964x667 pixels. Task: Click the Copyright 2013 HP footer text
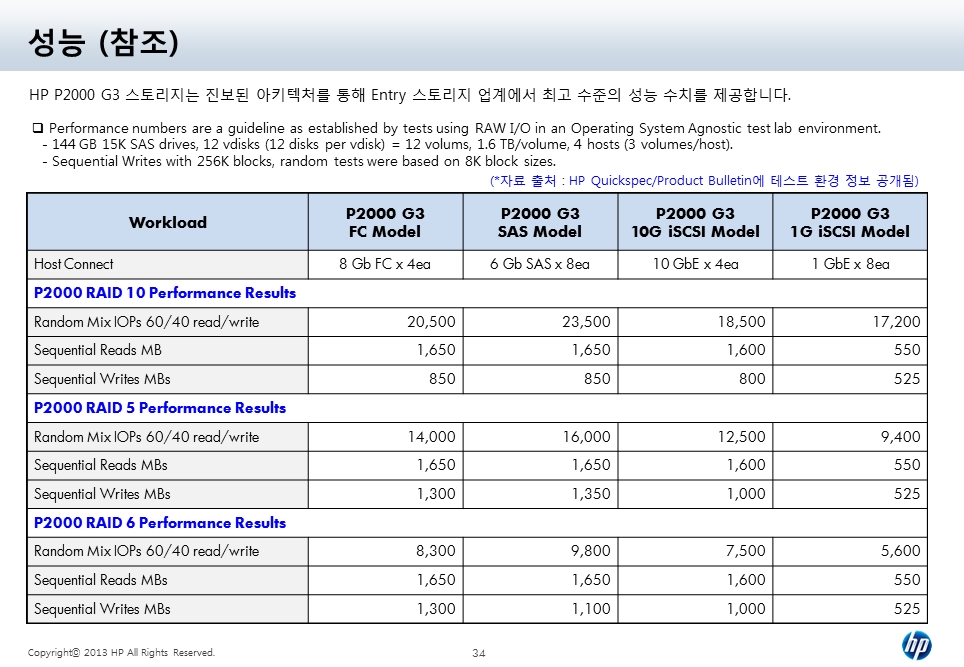121,652
